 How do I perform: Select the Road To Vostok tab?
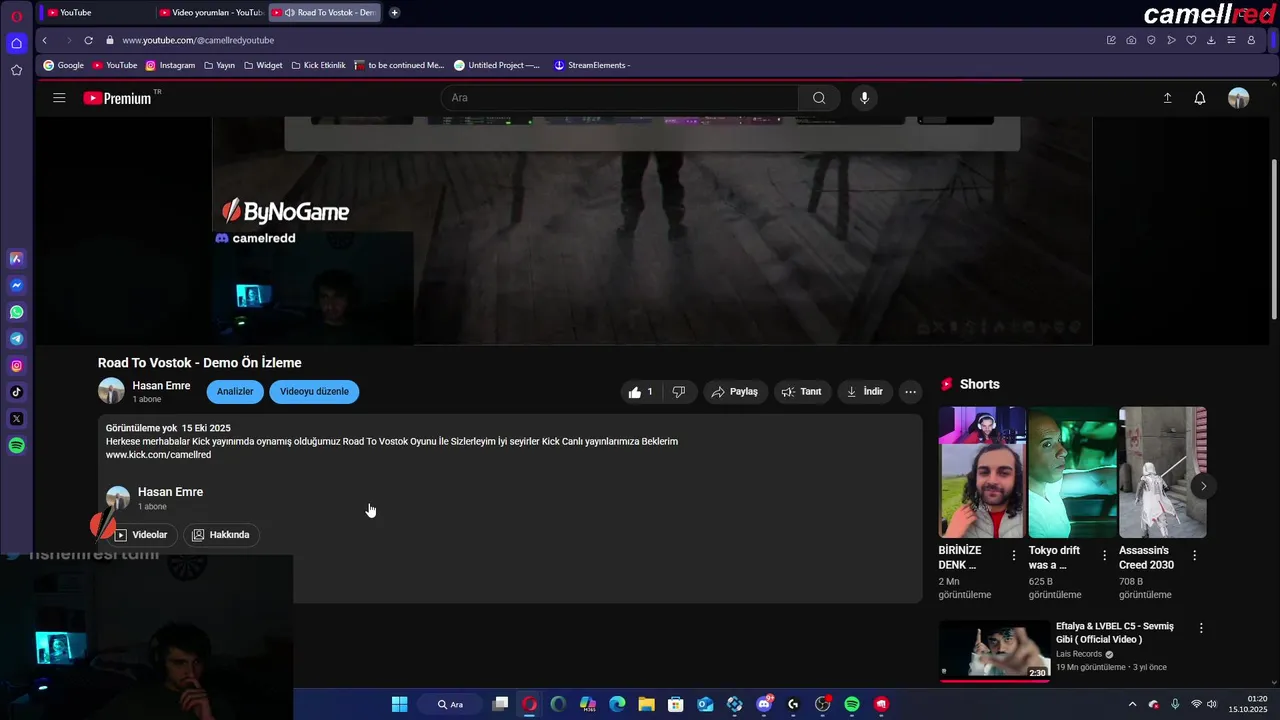(x=325, y=12)
